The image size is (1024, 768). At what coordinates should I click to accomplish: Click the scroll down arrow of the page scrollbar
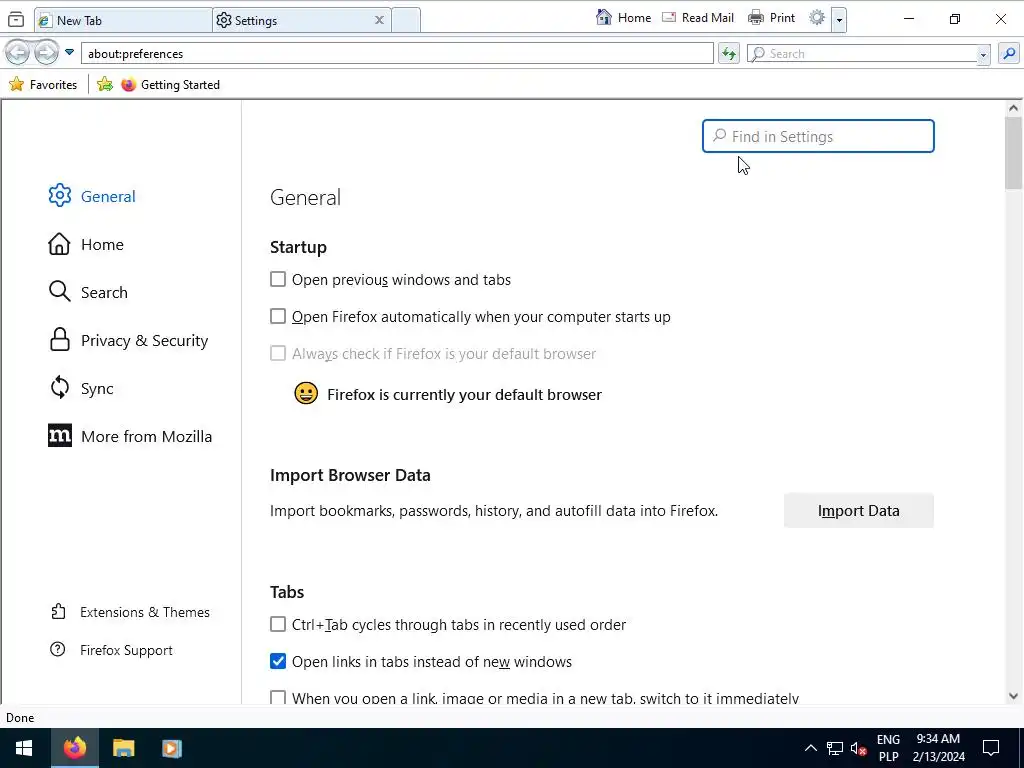[x=1013, y=696]
